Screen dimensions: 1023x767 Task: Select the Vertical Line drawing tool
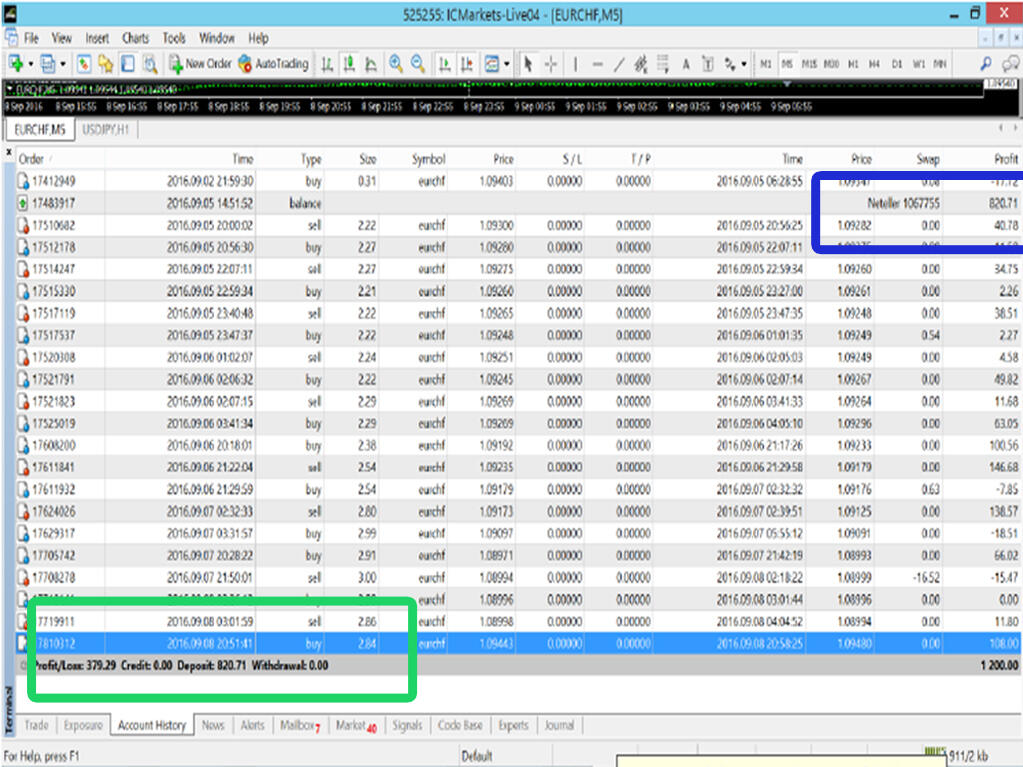pyautogui.click(x=575, y=64)
